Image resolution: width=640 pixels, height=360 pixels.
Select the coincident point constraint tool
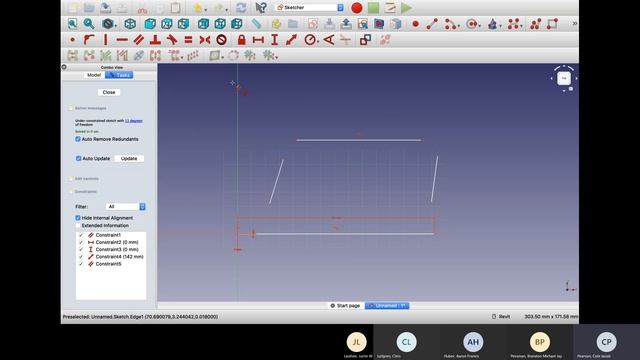[72, 40]
